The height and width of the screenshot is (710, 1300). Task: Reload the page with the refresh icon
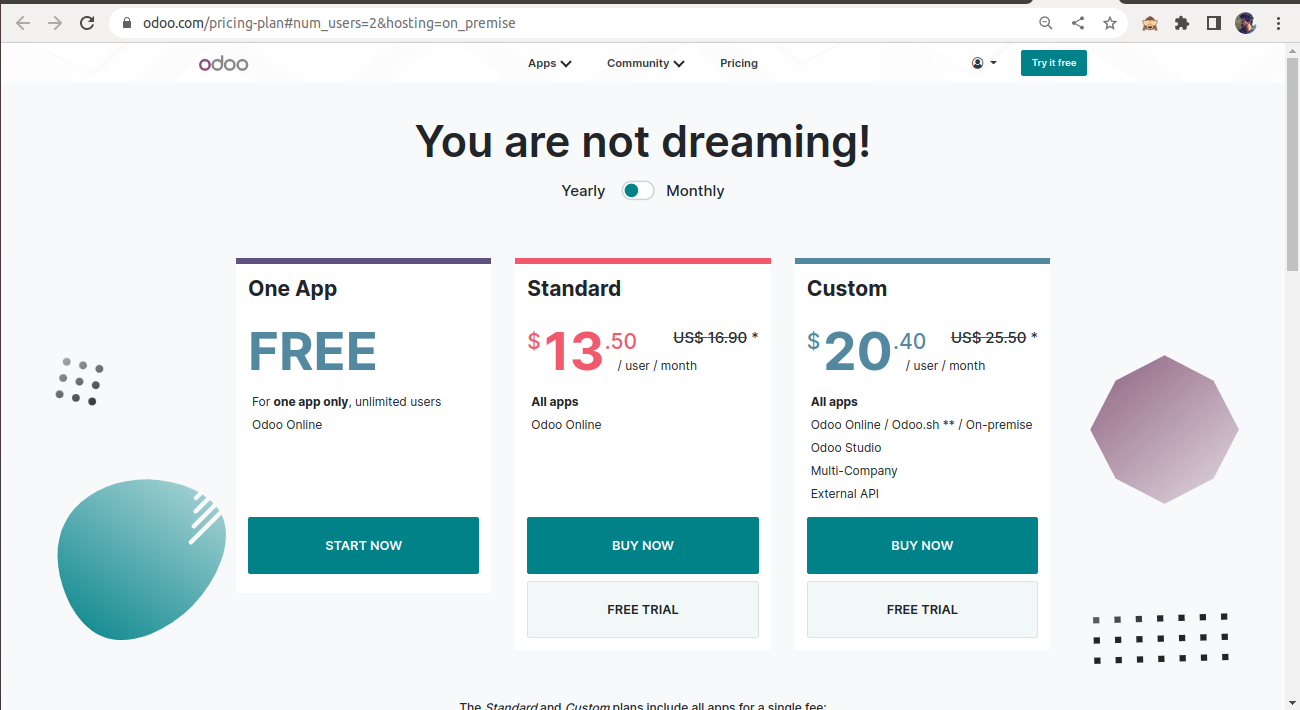(87, 23)
